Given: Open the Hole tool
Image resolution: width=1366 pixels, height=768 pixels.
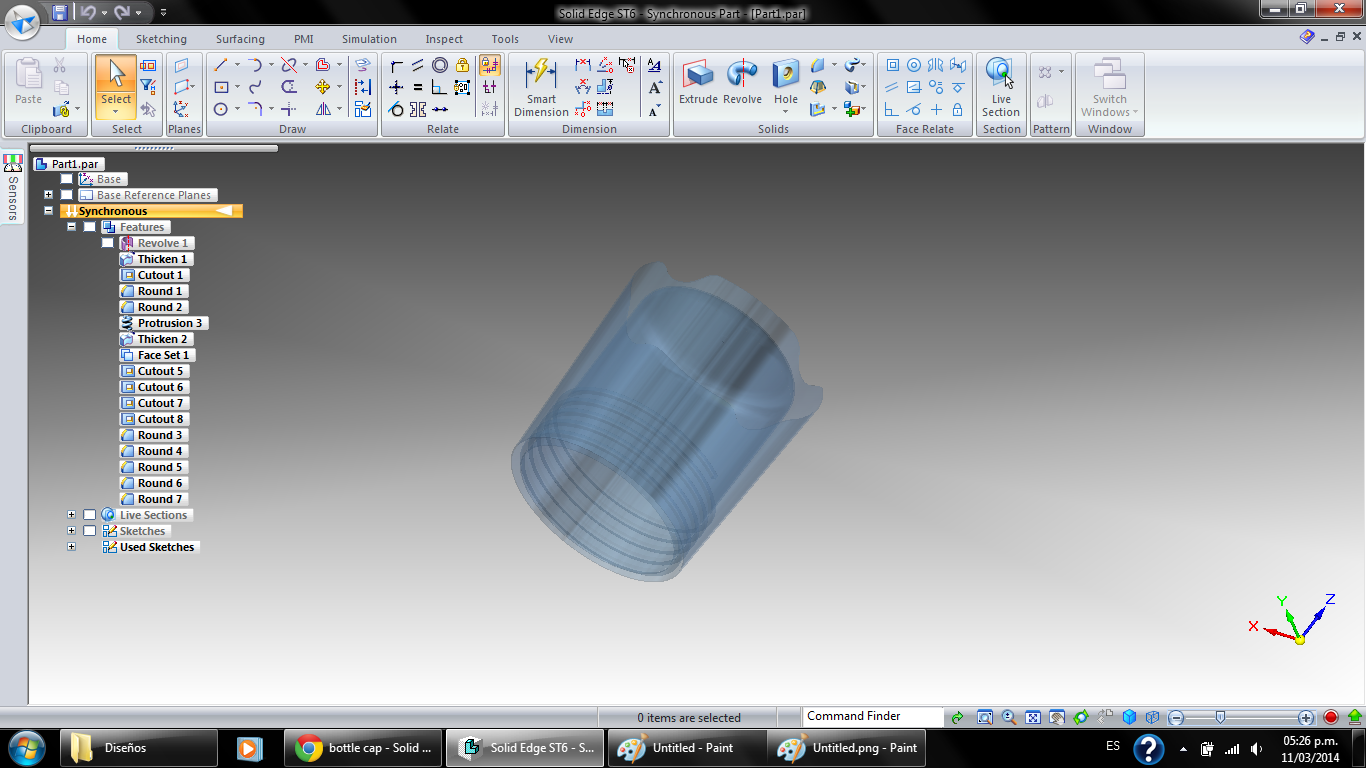Looking at the screenshot, I should pos(786,82).
